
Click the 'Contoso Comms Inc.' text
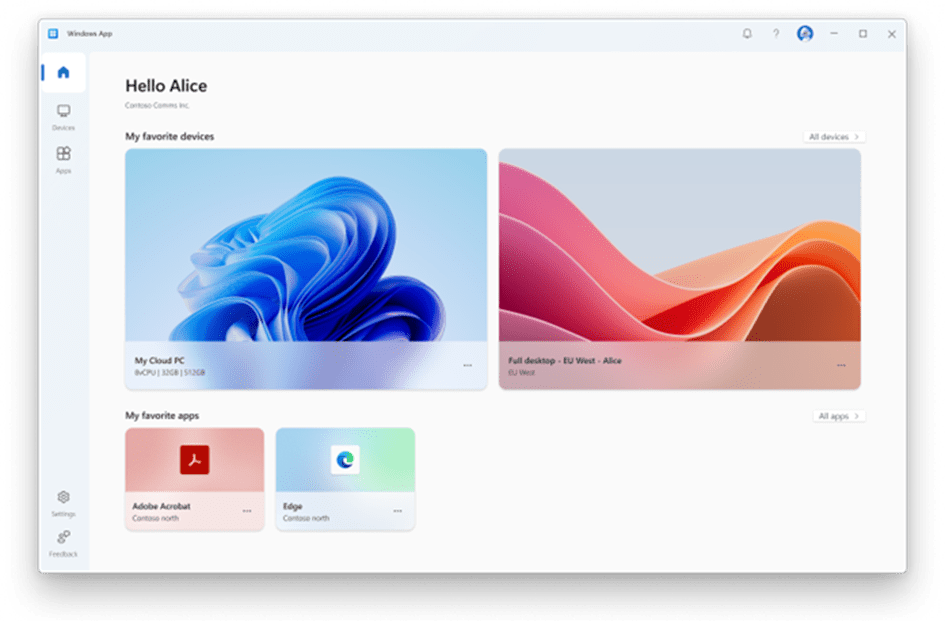pos(157,106)
